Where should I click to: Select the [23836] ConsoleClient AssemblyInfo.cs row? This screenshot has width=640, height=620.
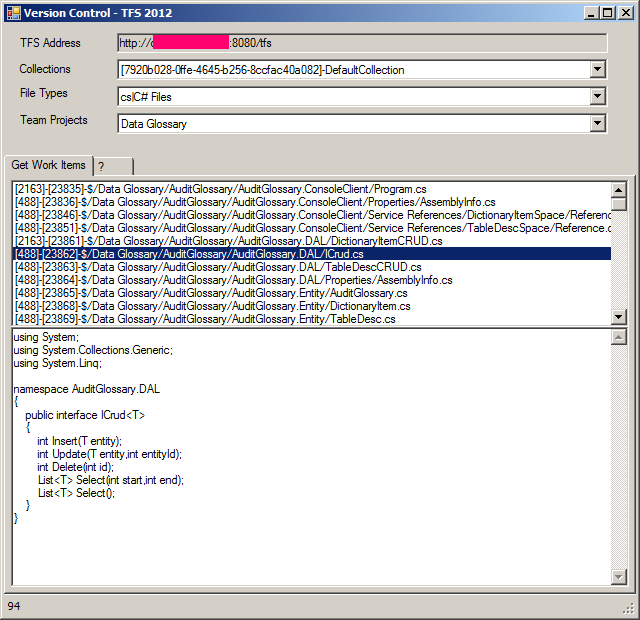(312, 202)
